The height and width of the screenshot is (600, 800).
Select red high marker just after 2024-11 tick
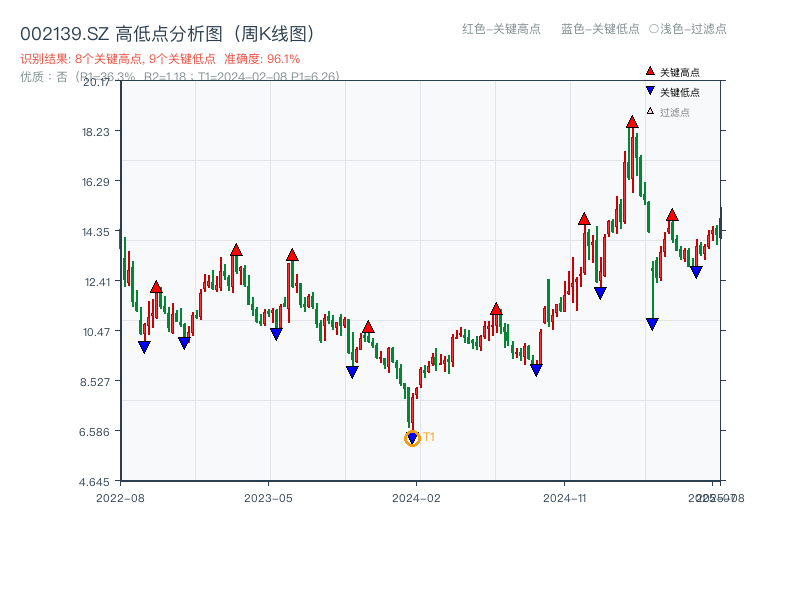coord(584,219)
